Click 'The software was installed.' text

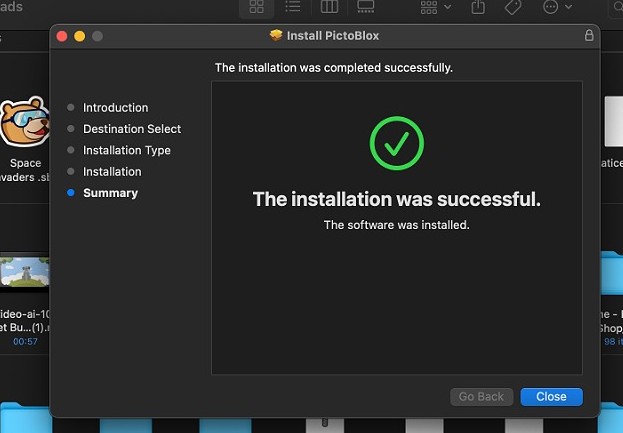click(x=397, y=225)
